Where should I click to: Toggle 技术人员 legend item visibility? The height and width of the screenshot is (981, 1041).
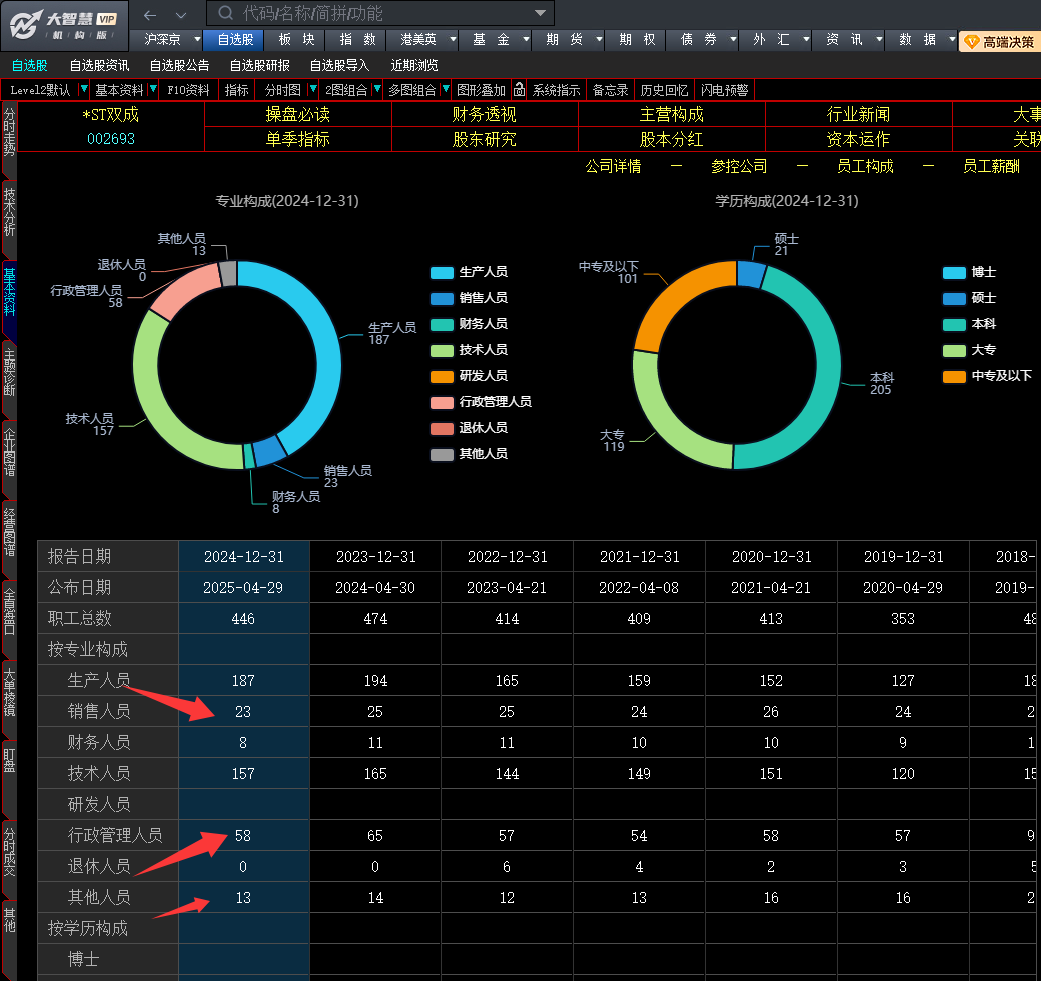pyautogui.click(x=469, y=350)
